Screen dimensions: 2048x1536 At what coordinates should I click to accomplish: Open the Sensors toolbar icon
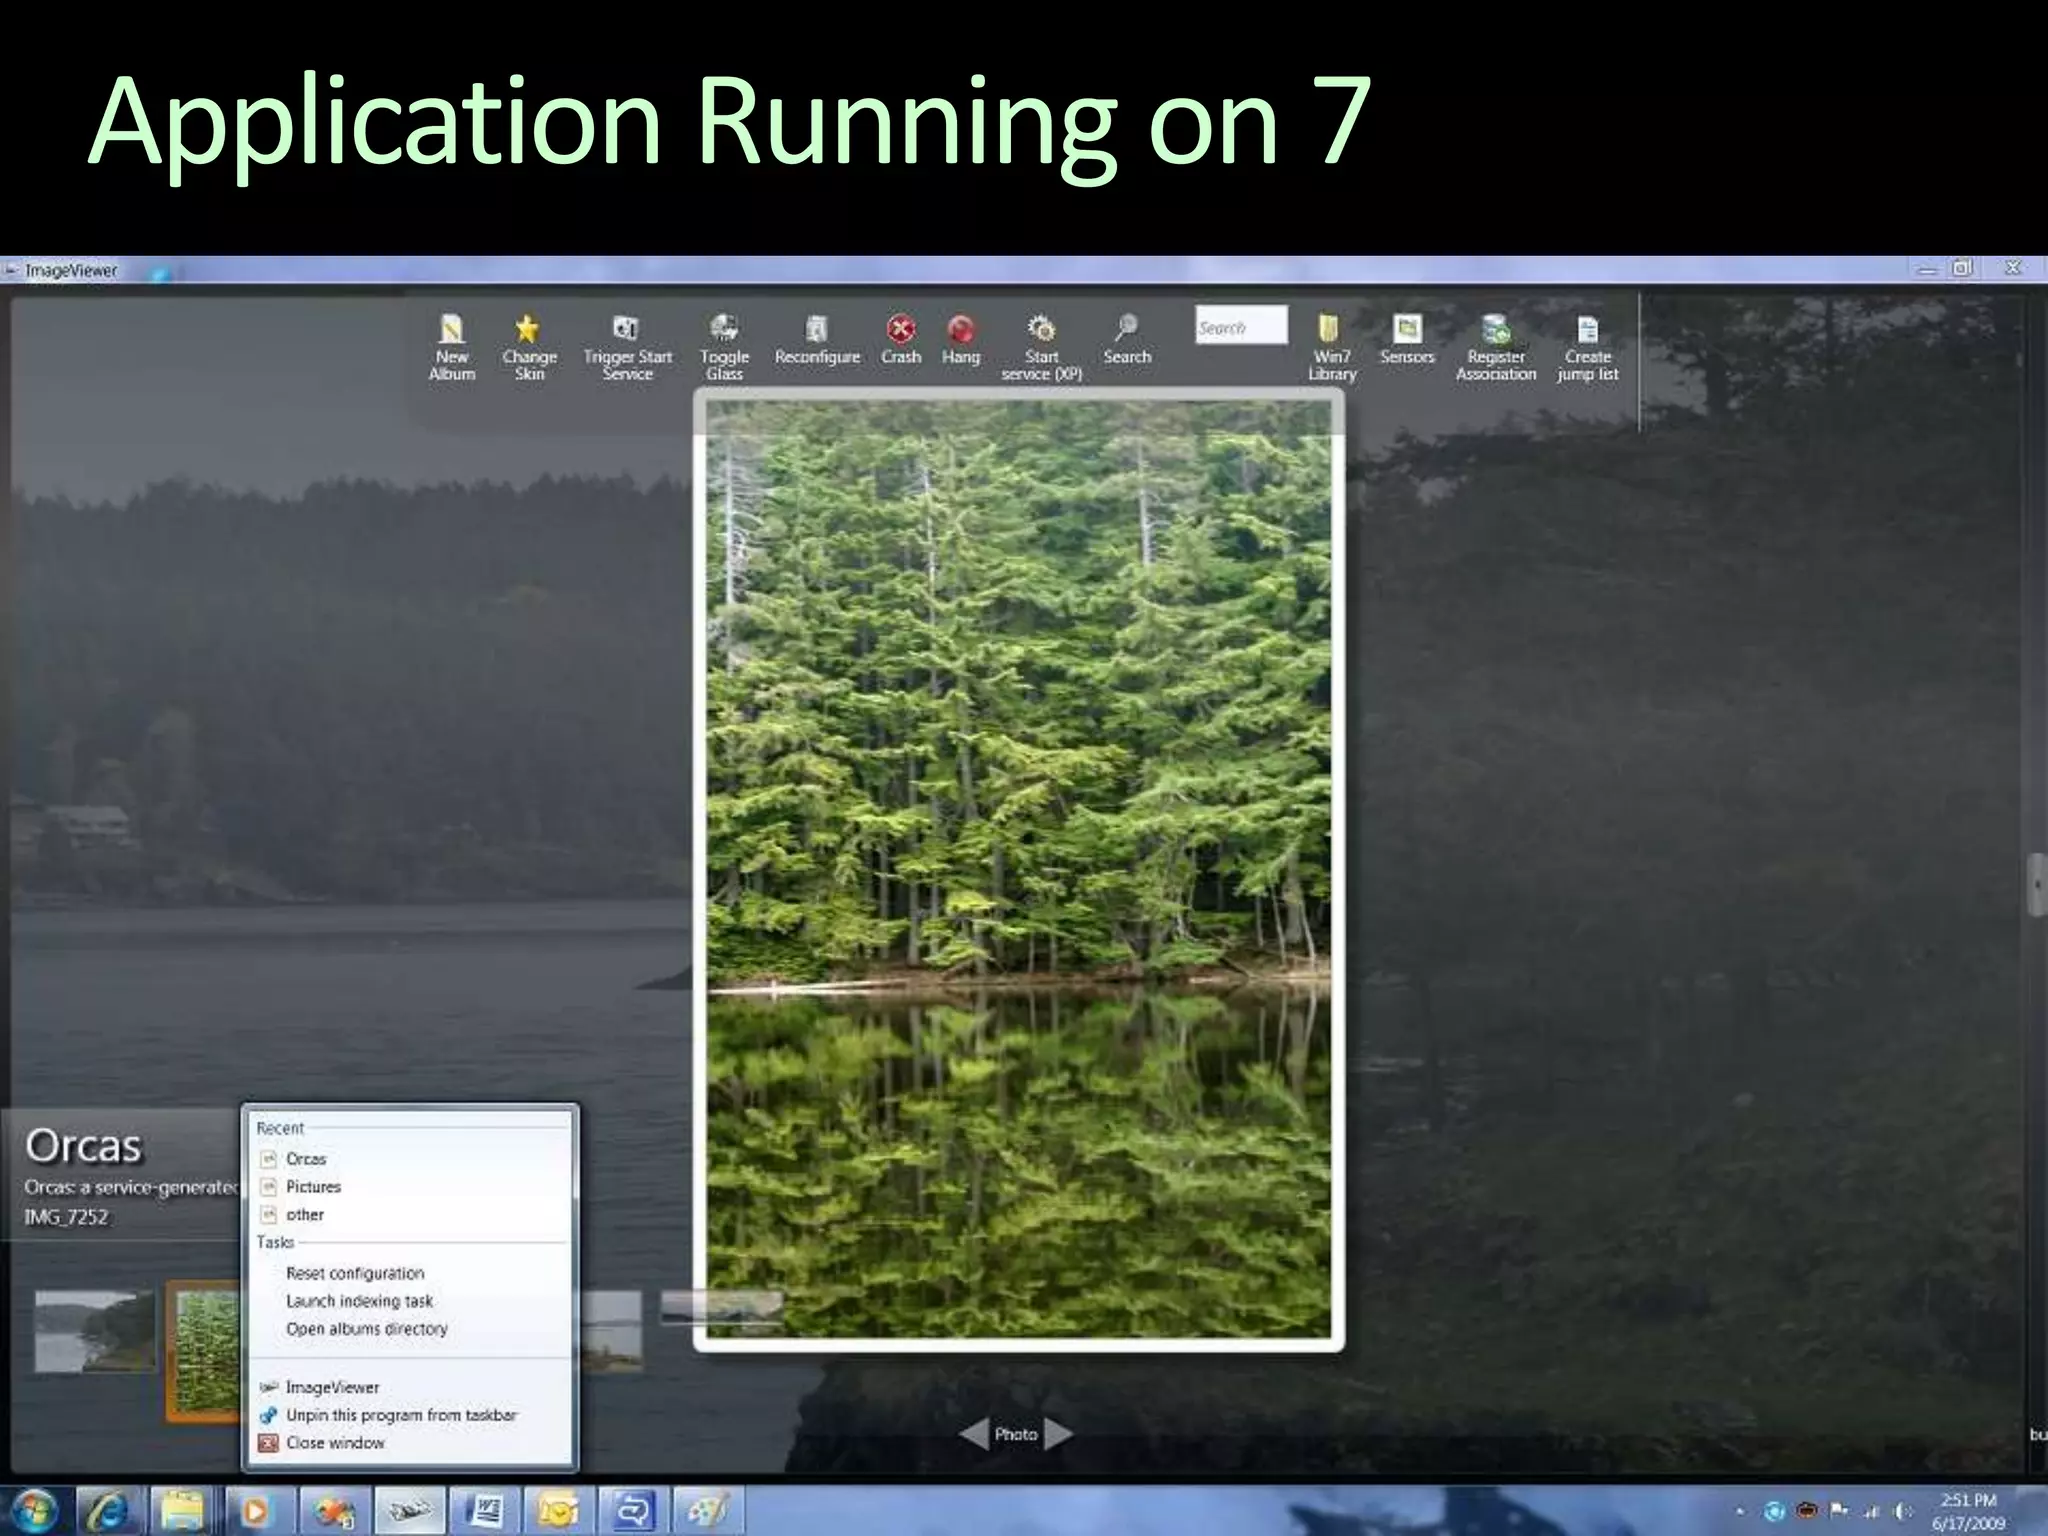tap(1407, 329)
